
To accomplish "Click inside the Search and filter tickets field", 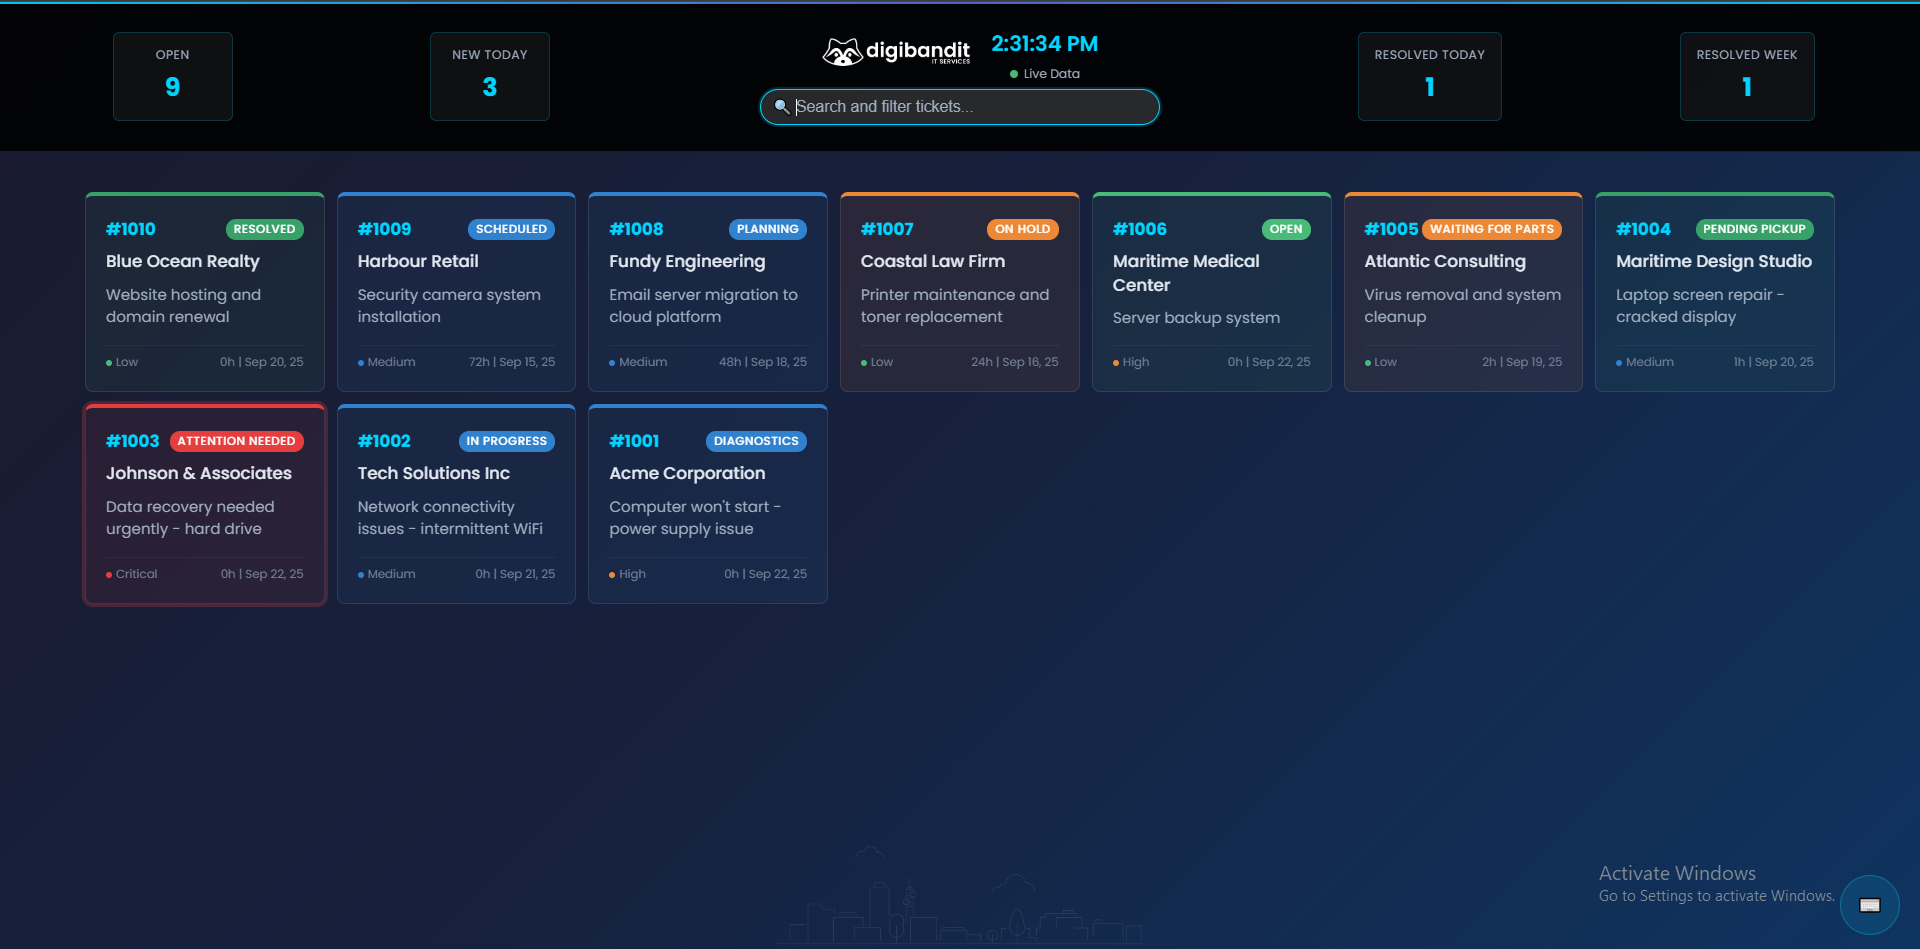I will point(970,107).
